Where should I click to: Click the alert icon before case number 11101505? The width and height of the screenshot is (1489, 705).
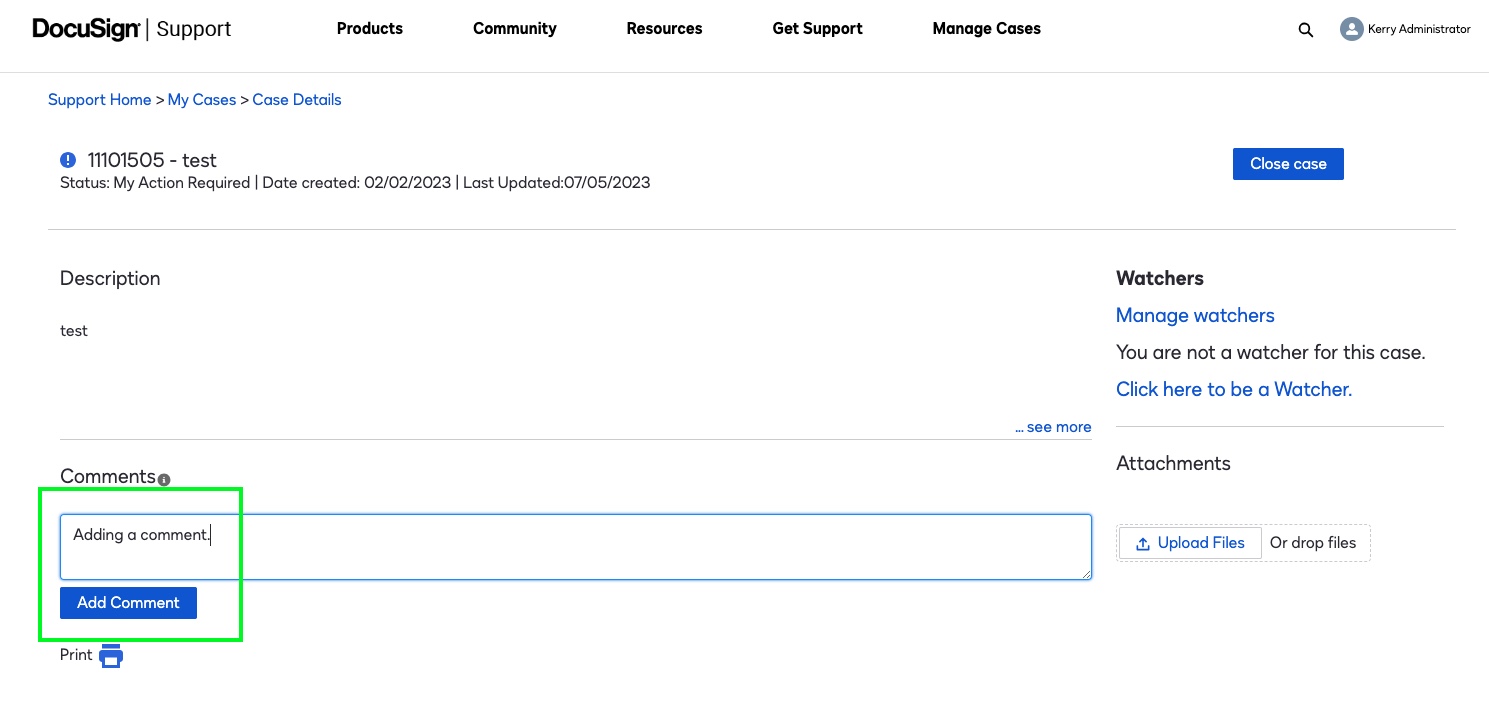pos(68,160)
